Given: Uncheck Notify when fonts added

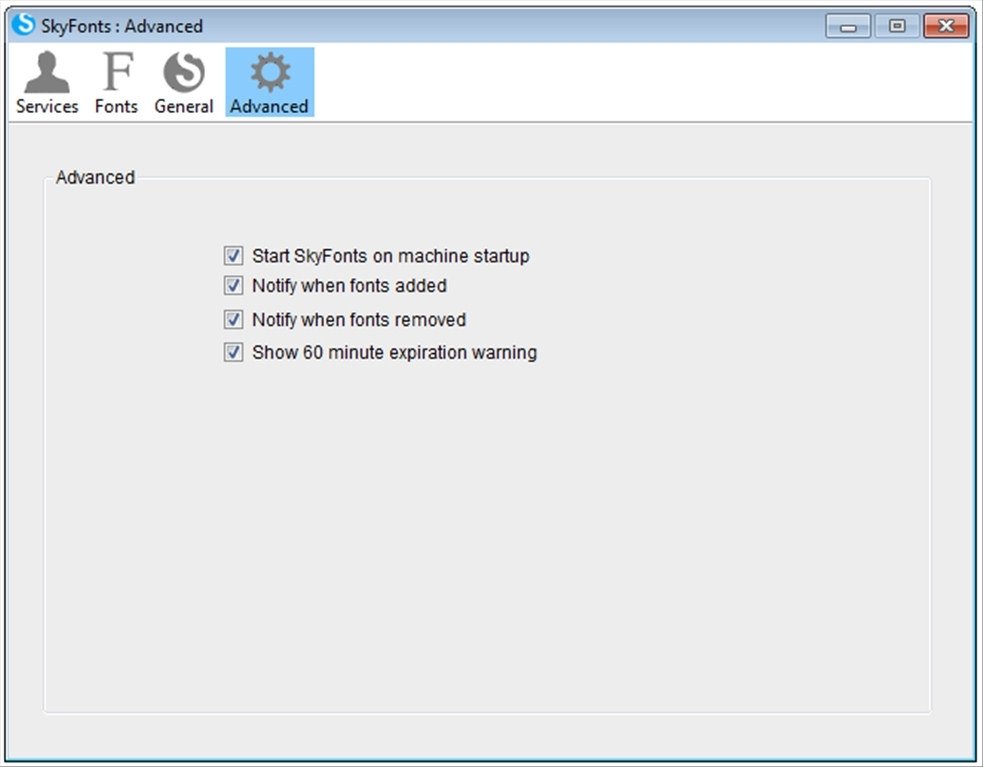Looking at the screenshot, I should pos(233,286).
